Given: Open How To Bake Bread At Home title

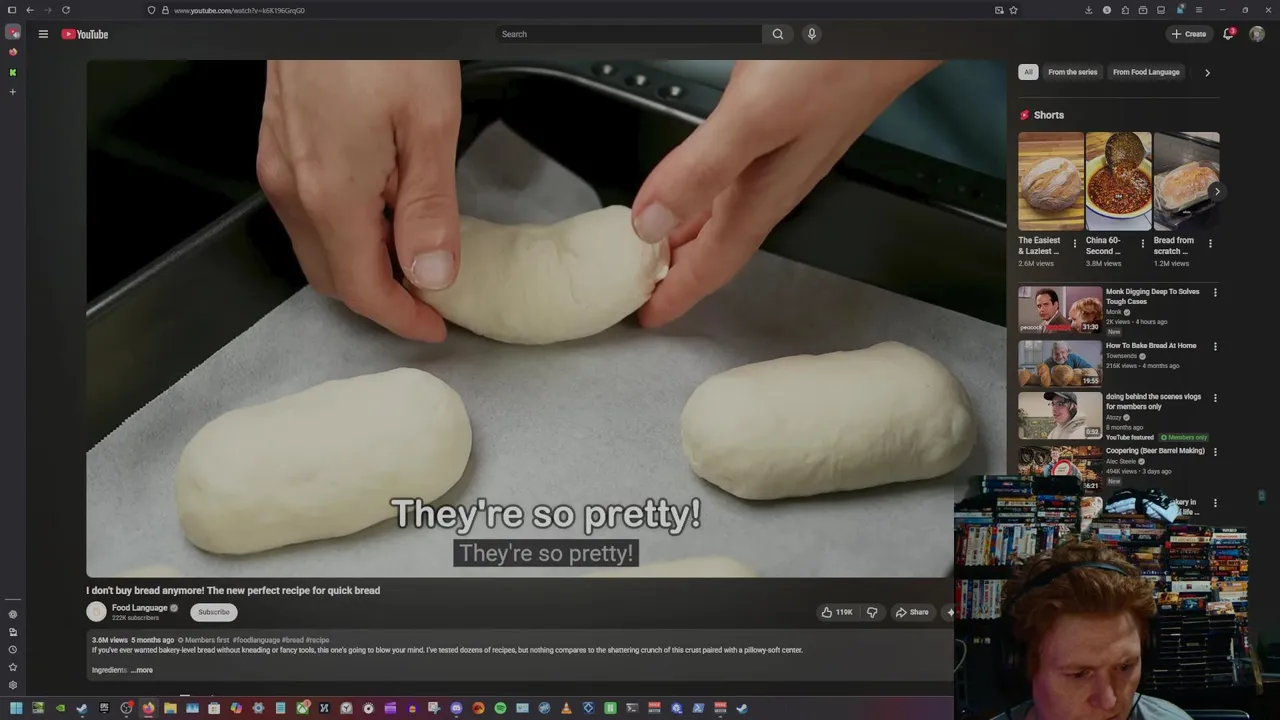Looking at the screenshot, I should click(1151, 346).
